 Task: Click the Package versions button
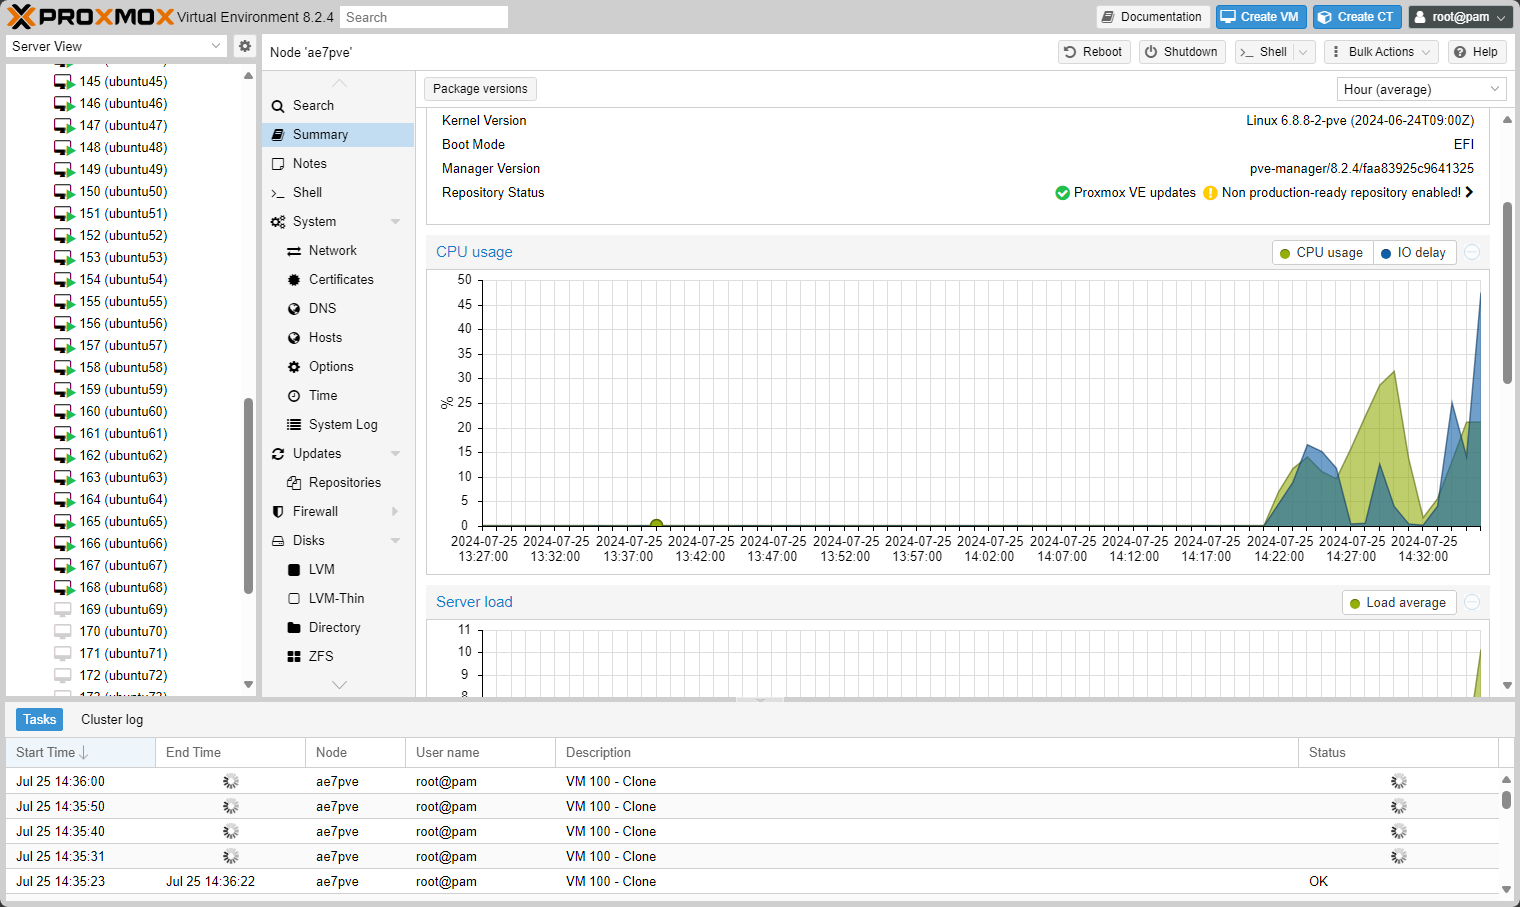(x=480, y=89)
